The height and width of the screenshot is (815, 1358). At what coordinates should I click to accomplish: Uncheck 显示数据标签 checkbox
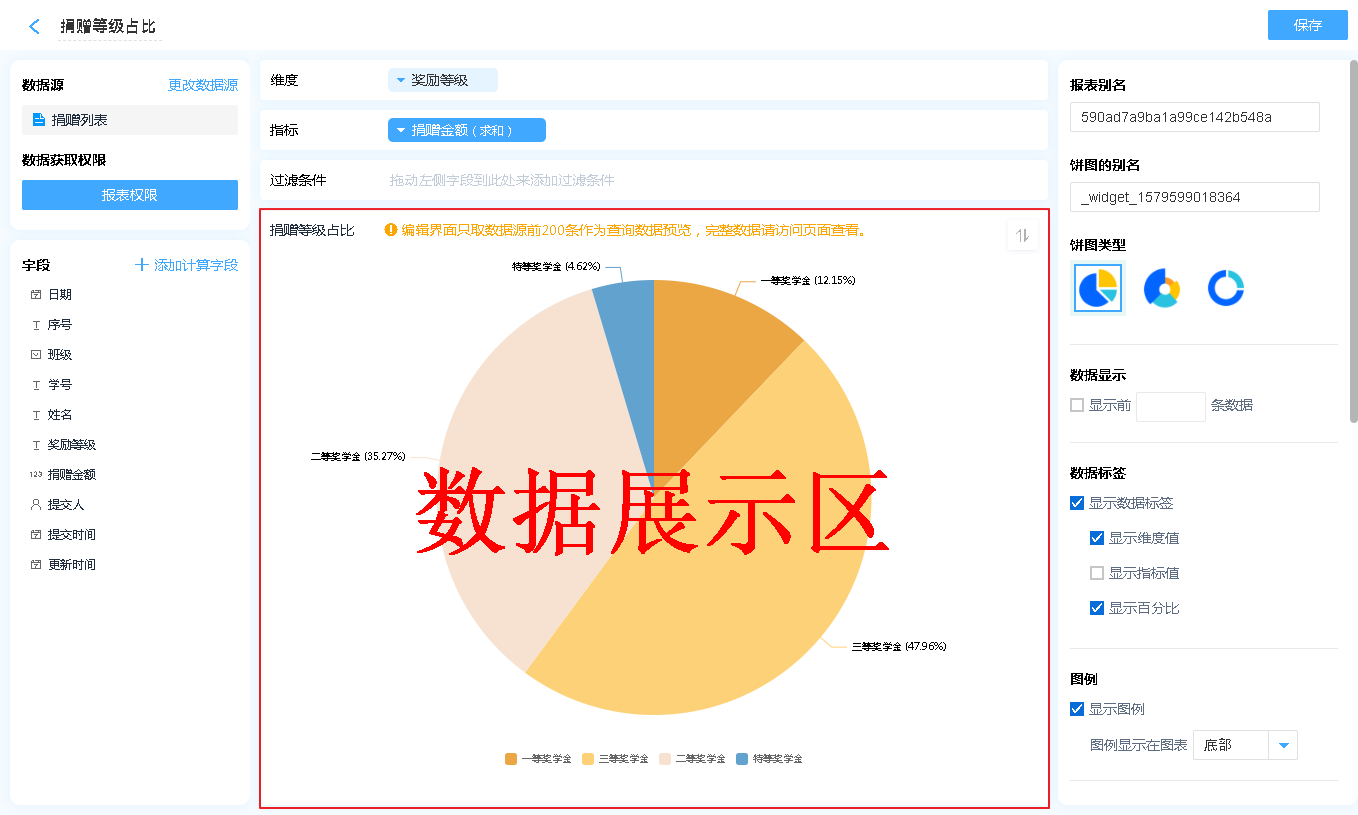(x=1077, y=503)
